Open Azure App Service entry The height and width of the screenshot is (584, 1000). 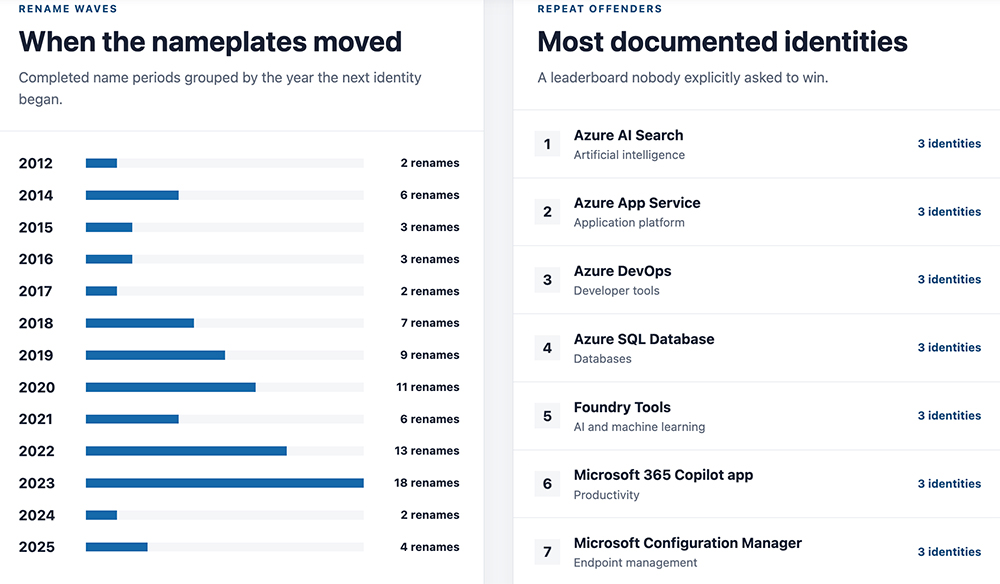click(756, 212)
